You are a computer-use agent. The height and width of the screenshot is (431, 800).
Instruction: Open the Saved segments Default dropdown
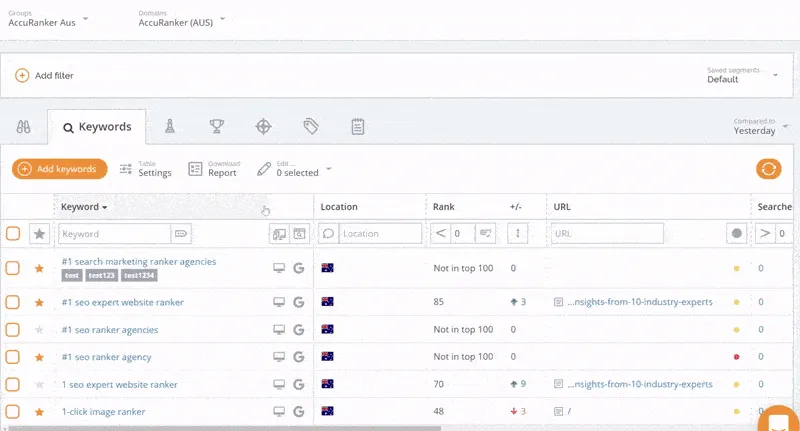pyautogui.click(x=742, y=75)
